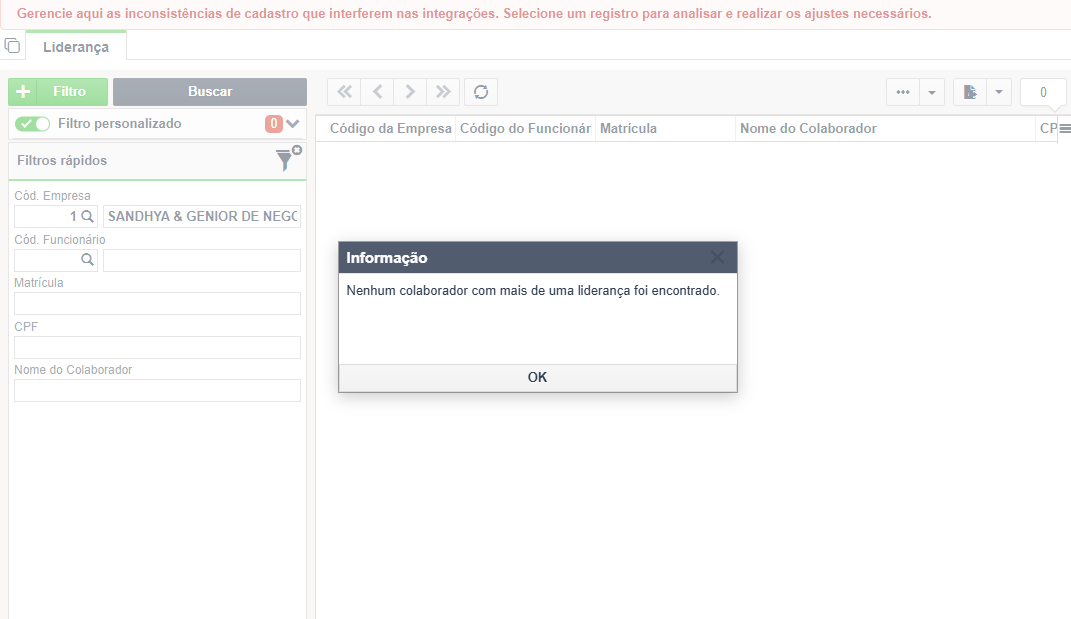Expand the Filtro personalizado chevron
The image size is (1071, 619).
(293, 124)
